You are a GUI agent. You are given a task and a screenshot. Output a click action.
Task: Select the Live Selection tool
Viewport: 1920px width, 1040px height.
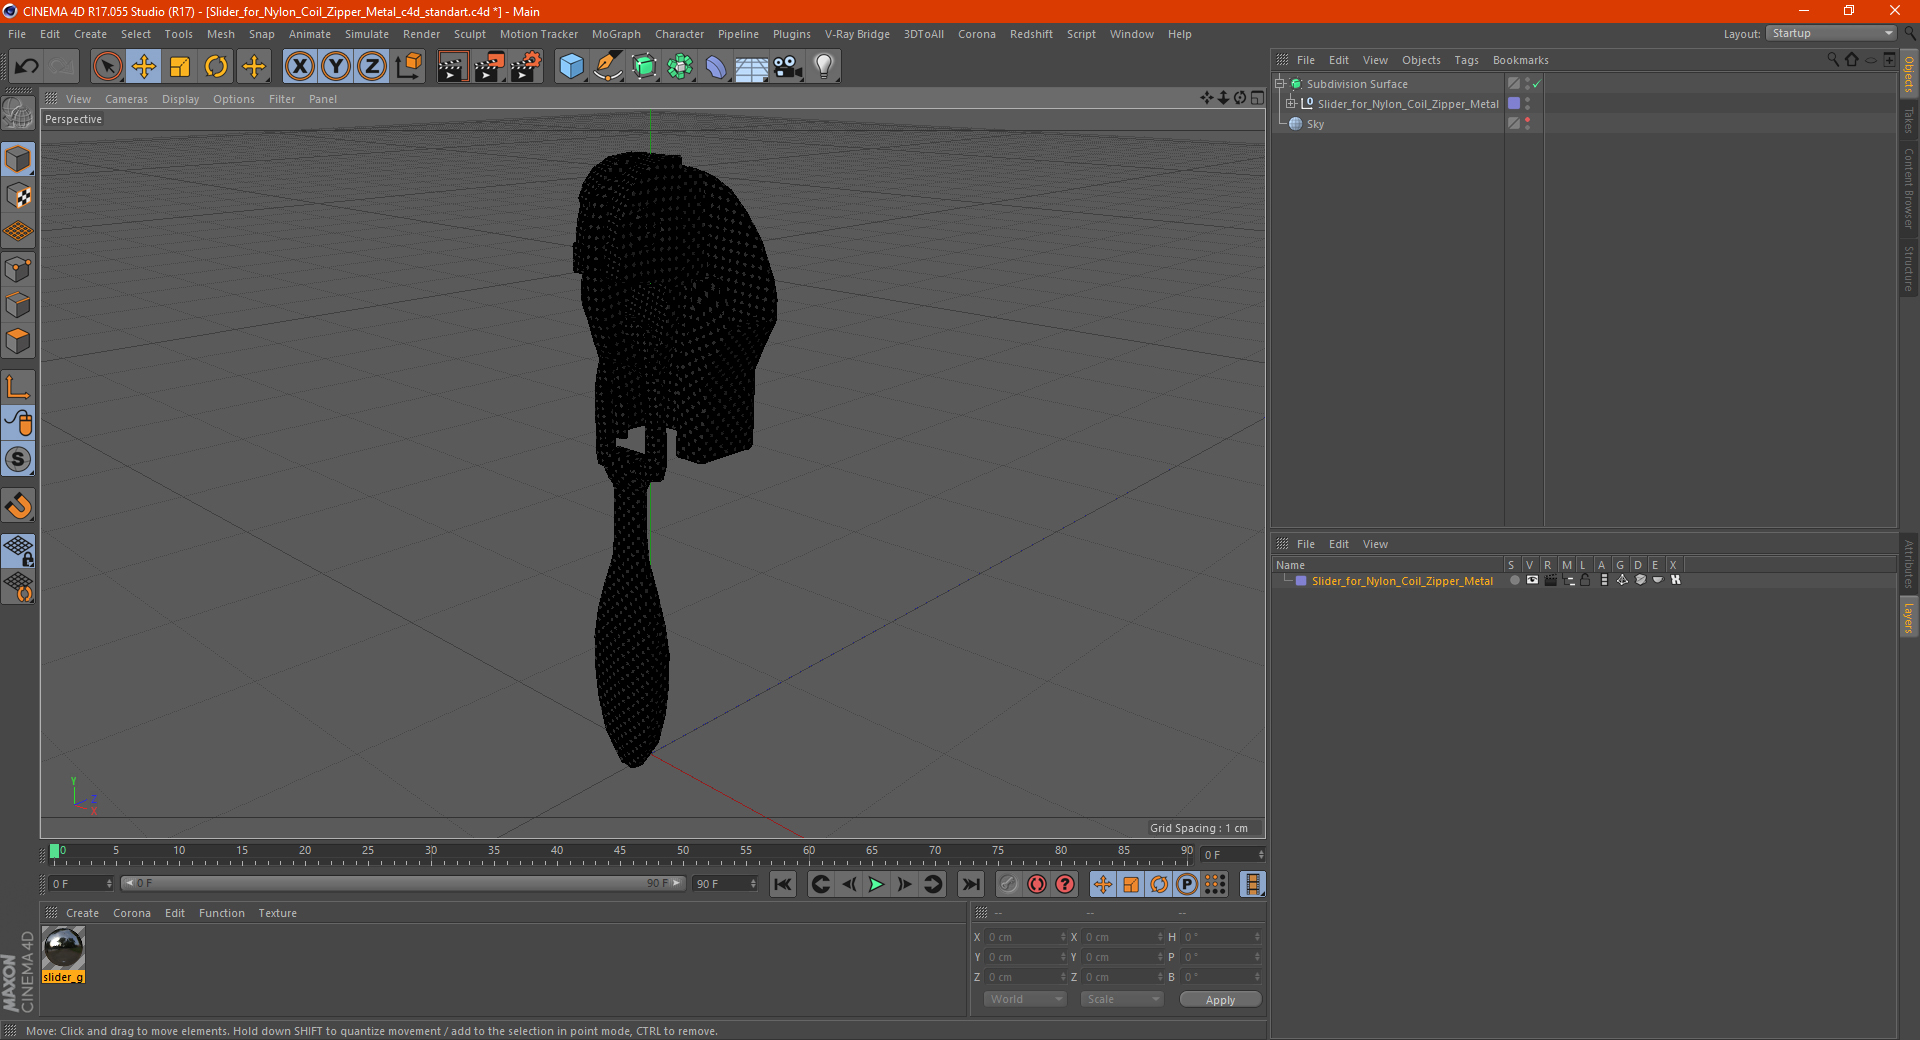tap(107, 67)
